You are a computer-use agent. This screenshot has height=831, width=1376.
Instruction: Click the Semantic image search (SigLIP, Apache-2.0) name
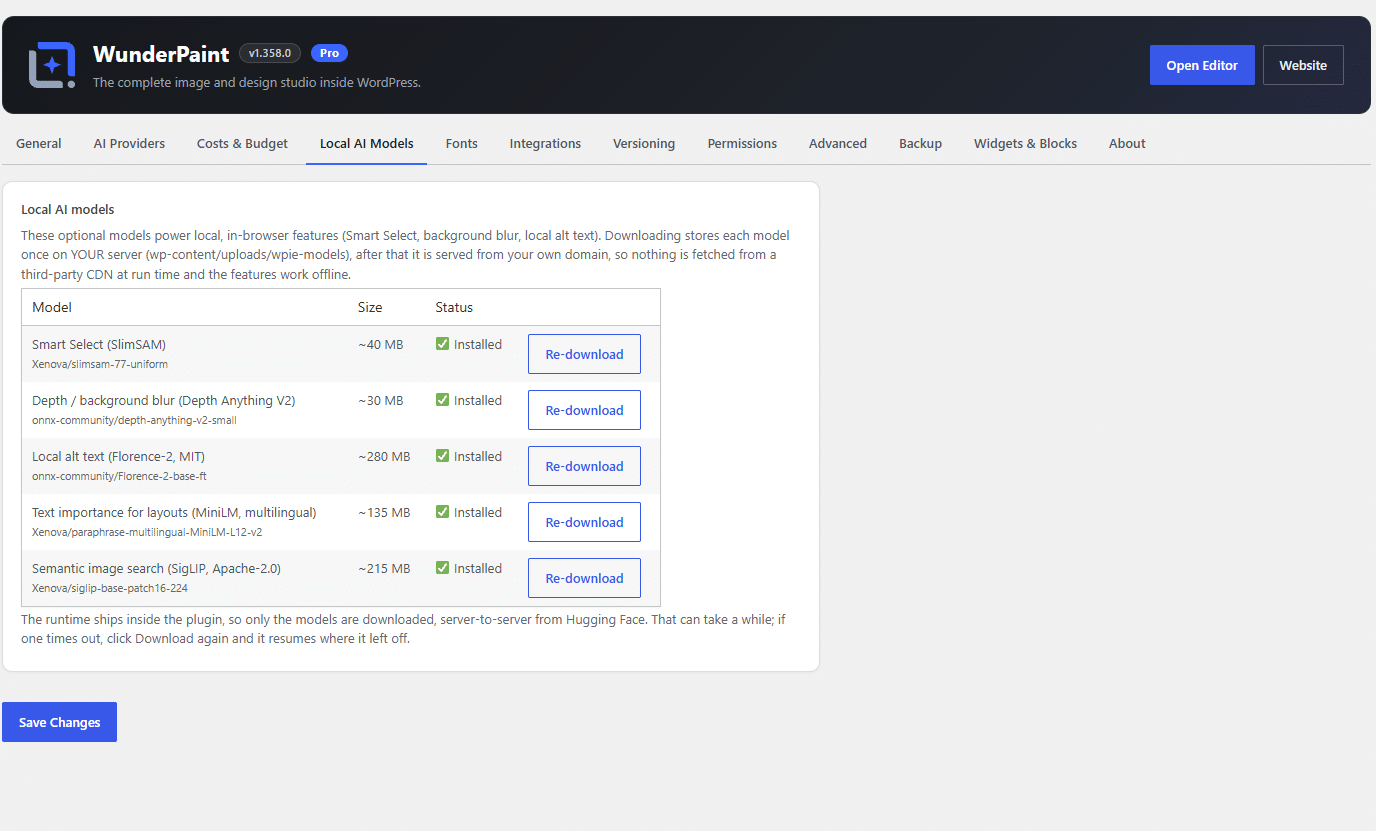[156, 568]
